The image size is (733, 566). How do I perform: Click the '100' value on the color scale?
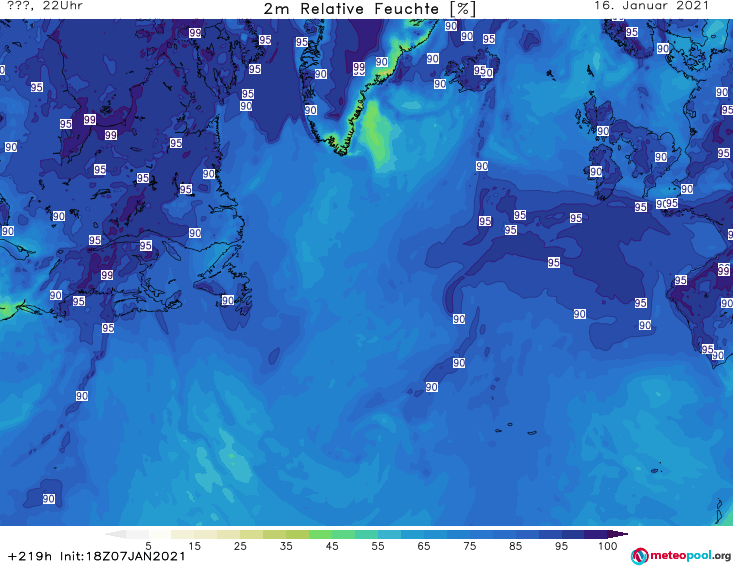point(608,546)
